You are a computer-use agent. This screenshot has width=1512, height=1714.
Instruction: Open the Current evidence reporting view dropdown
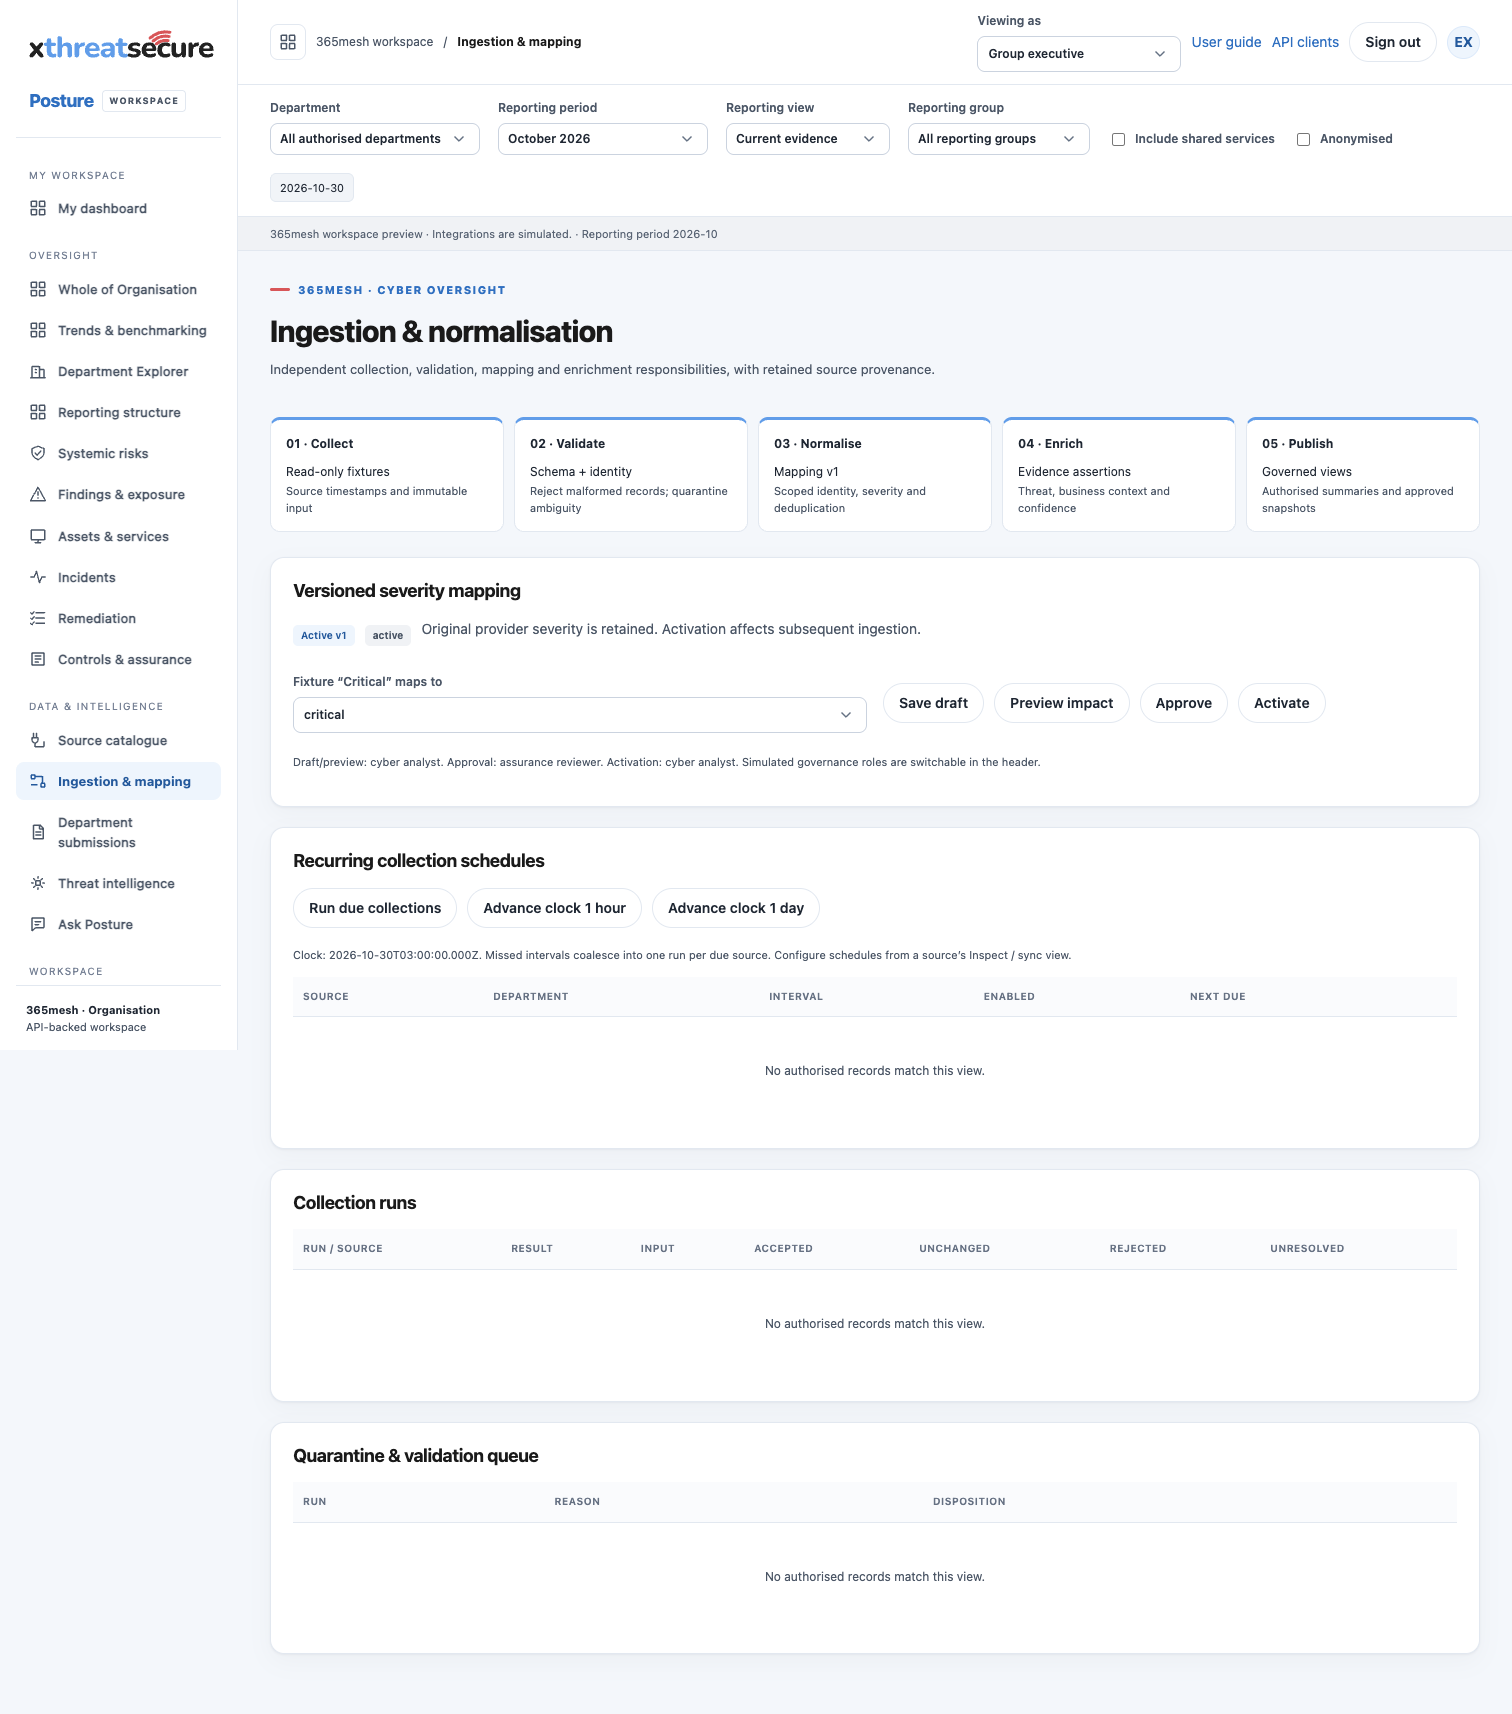click(x=808, y=139)
